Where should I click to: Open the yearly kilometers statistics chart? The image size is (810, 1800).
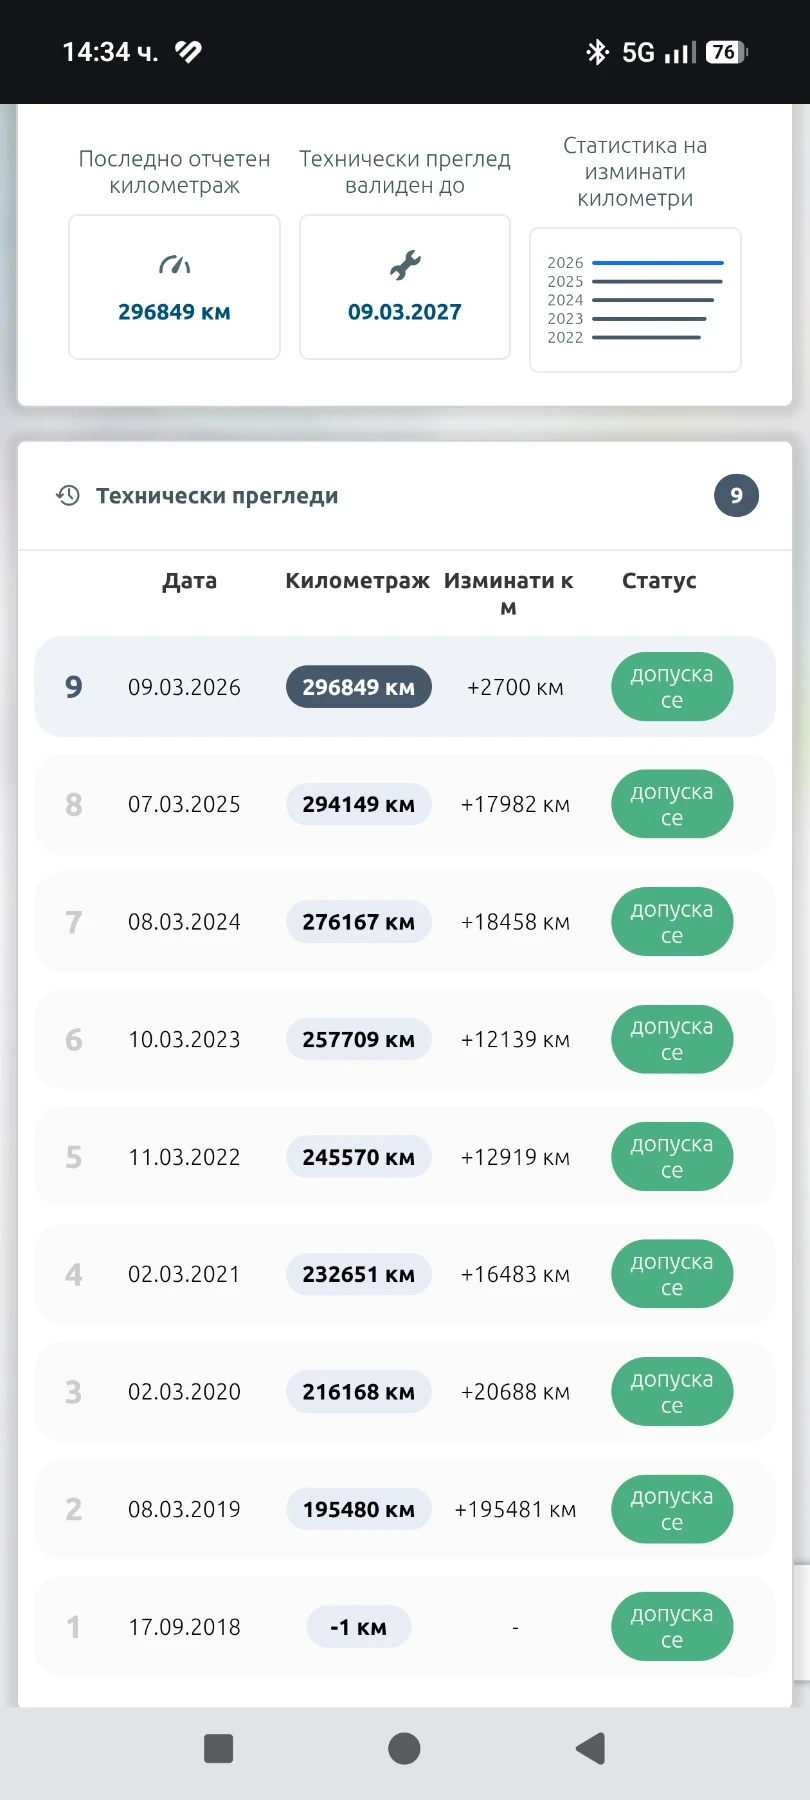tap(635, 300)
